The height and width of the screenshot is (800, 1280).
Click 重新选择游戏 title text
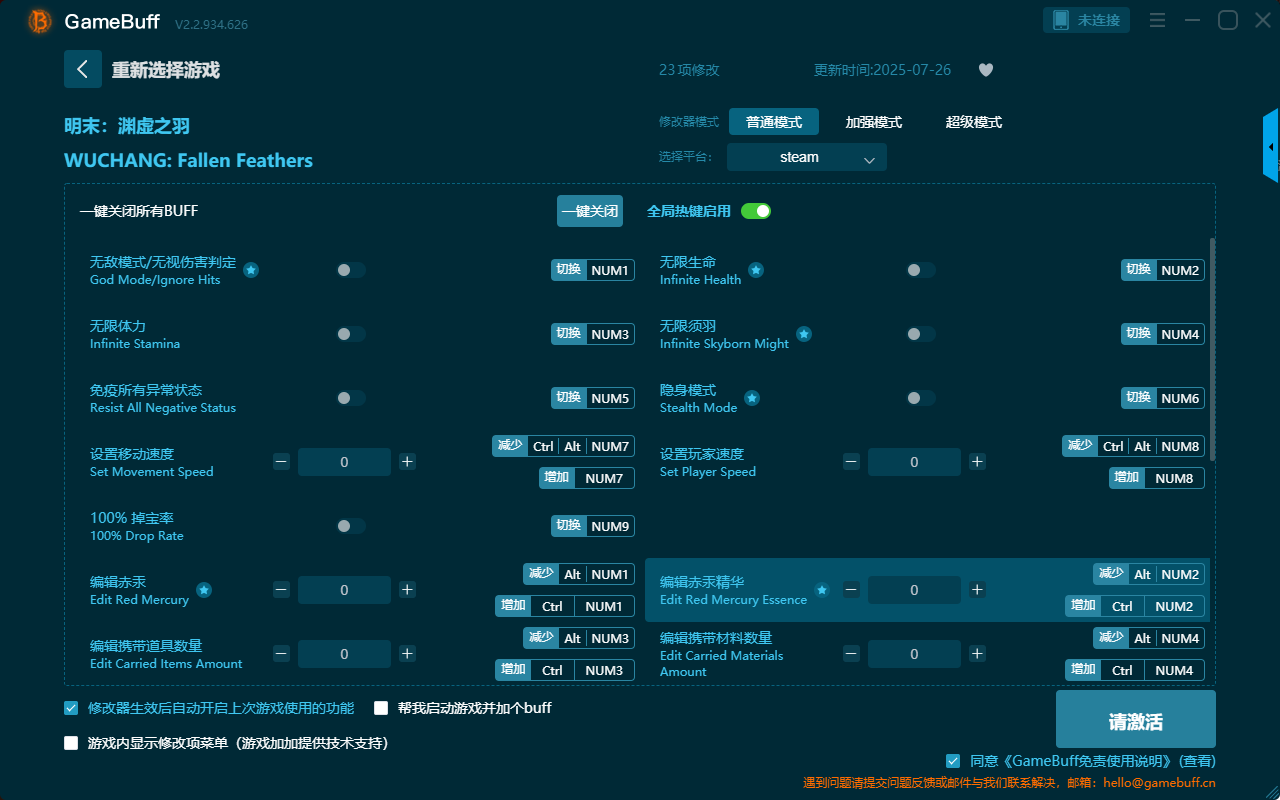point(166,70)
